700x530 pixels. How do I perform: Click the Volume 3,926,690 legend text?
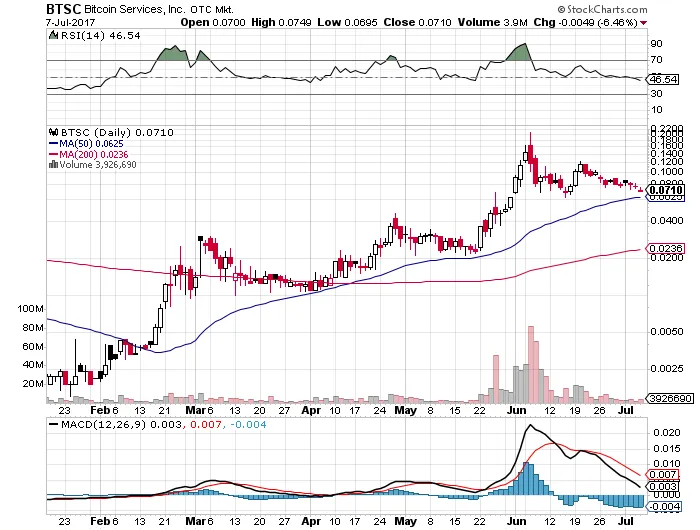(98, 165)
